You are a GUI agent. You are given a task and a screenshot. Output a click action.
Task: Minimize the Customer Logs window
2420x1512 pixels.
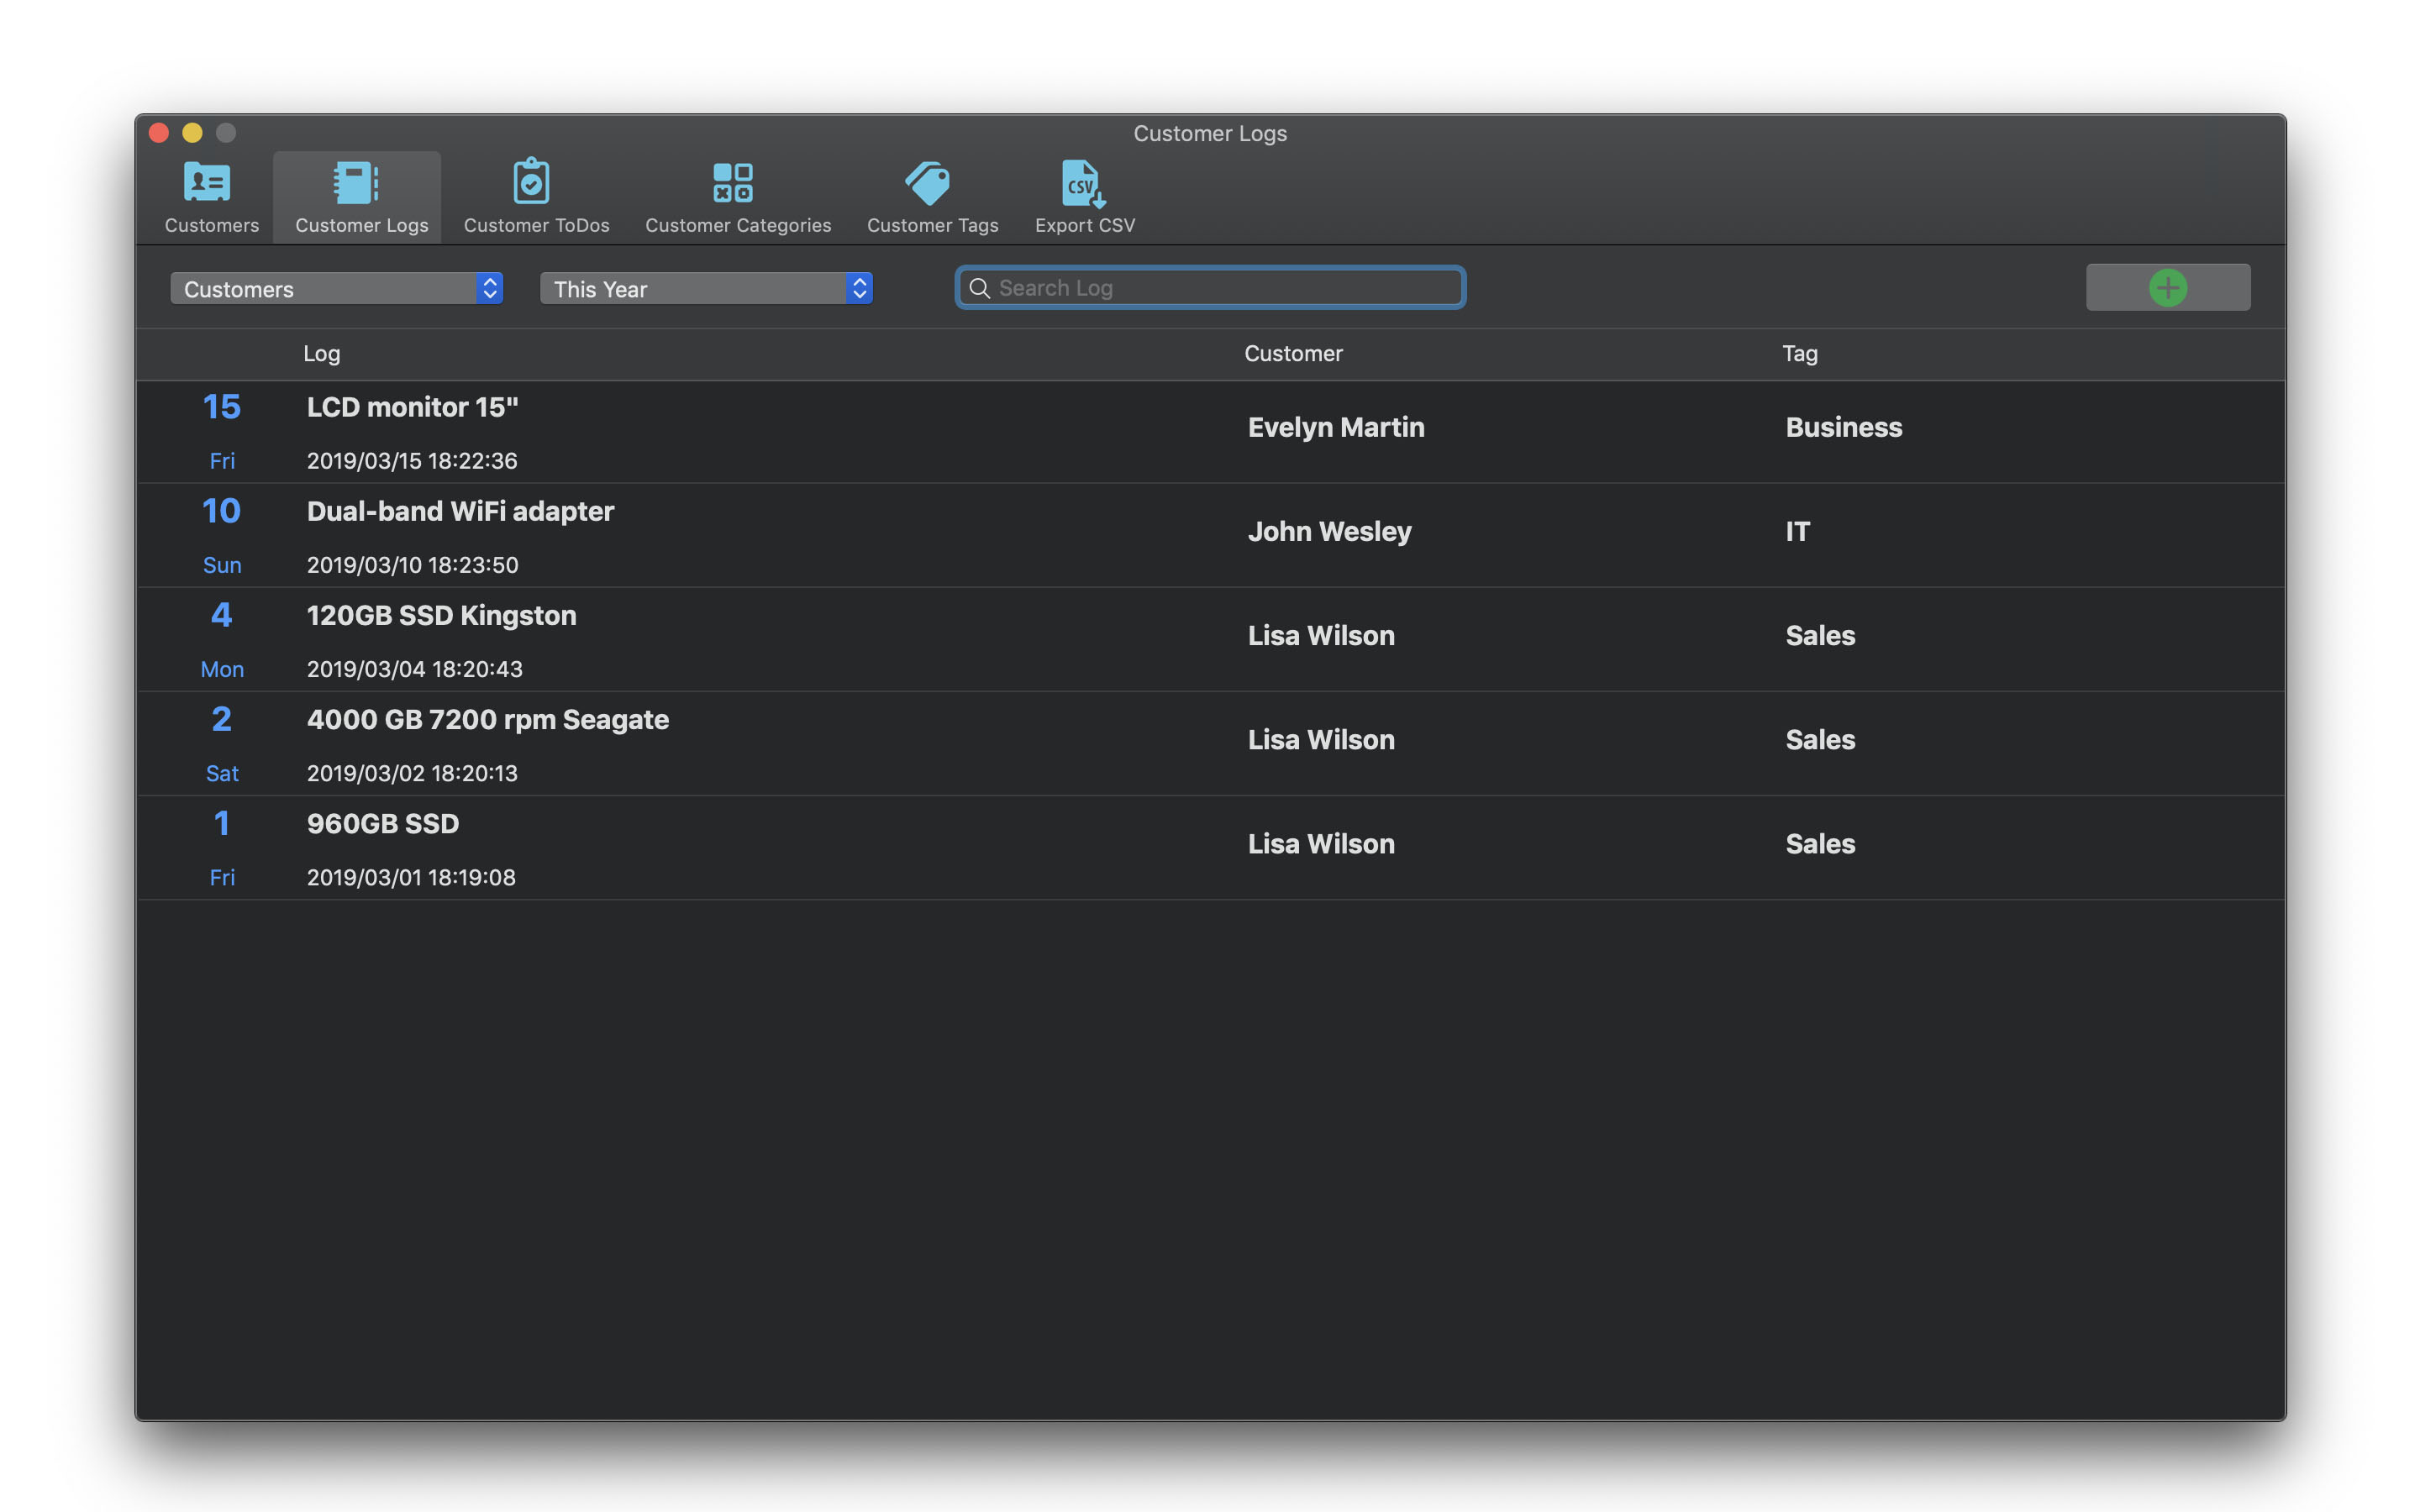[x=193, y=133]
